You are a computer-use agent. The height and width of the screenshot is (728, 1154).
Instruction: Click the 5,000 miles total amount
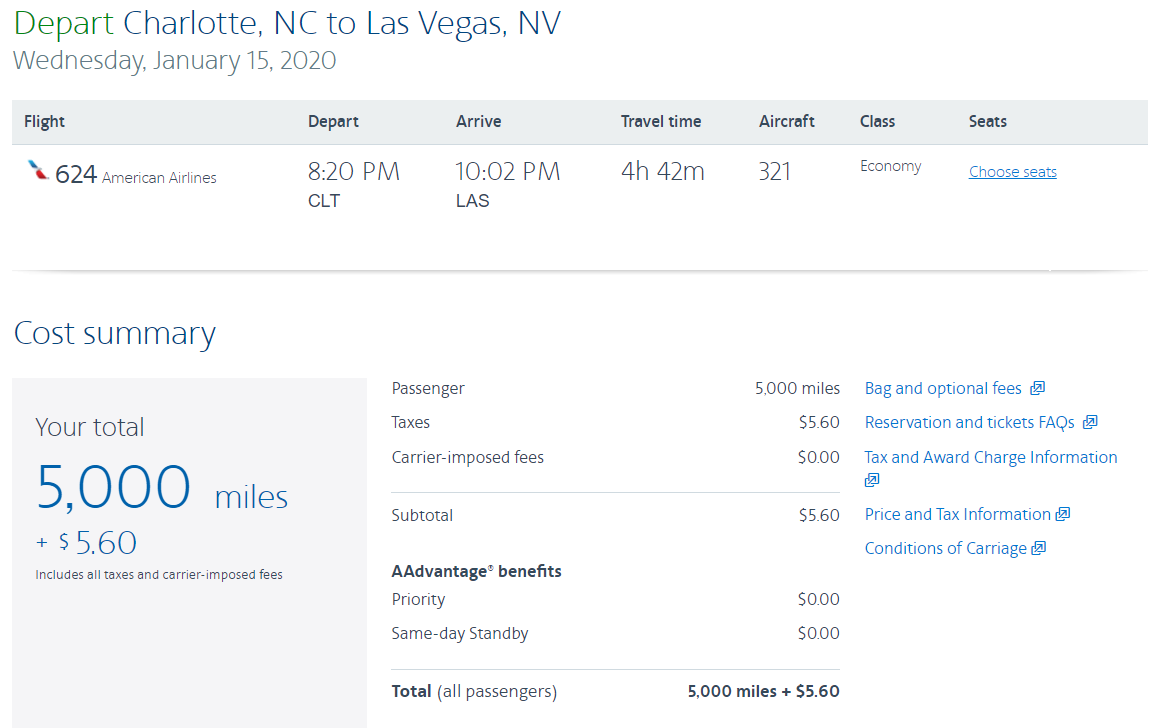[x=162, y=489]
